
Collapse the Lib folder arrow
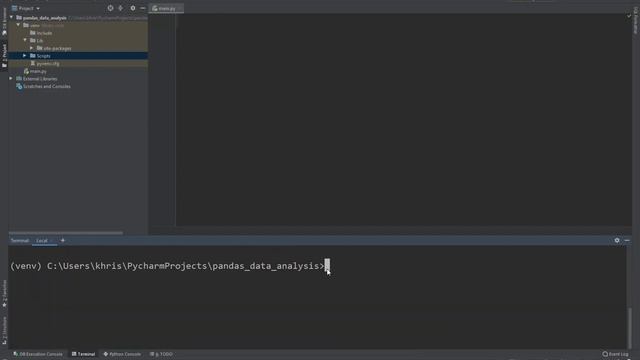click(x=25, y=40)
